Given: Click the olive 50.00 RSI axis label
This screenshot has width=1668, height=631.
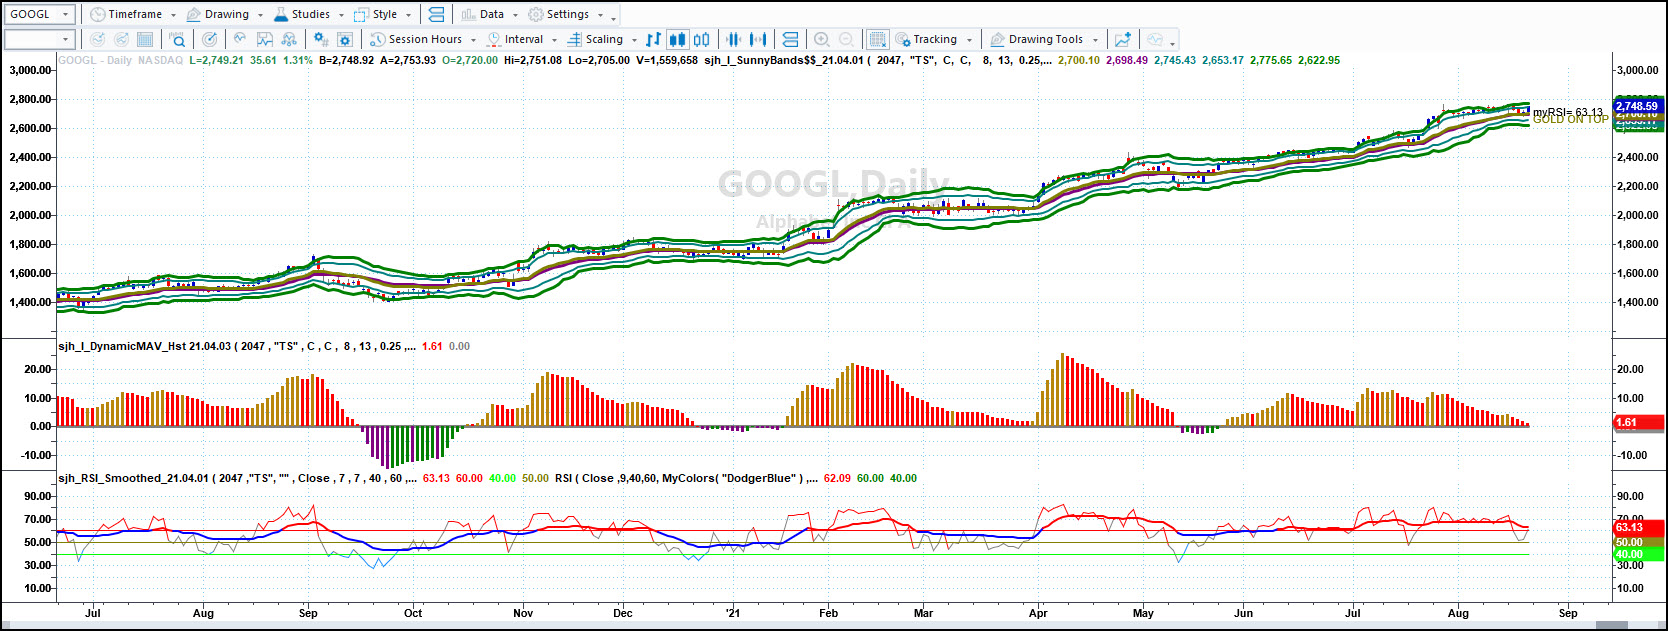Looking at the screenshot, I should pyautogui.click(x=1639, y=542).
